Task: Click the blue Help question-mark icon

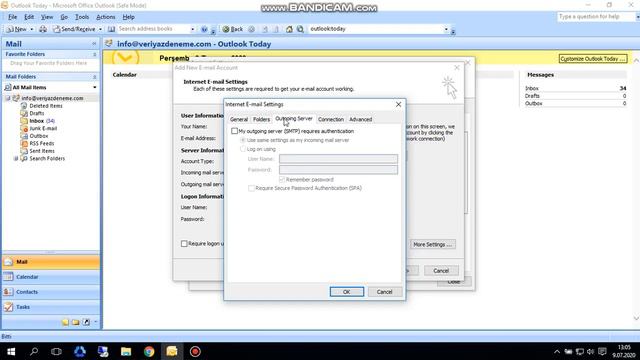Action: (x=204, y=29)
